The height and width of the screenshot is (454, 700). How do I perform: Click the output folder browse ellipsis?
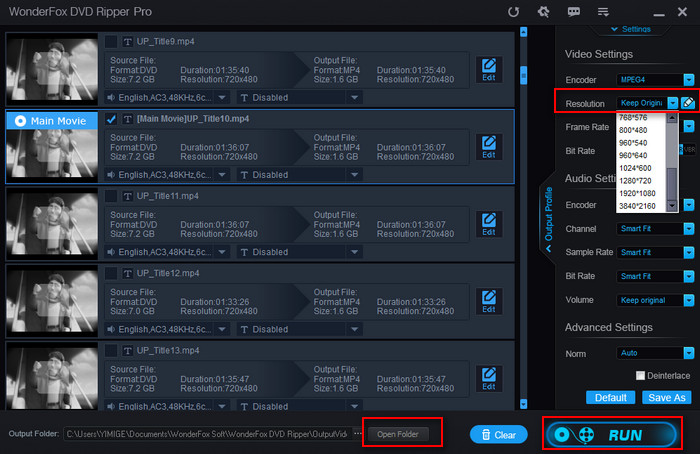pos(358,433)
